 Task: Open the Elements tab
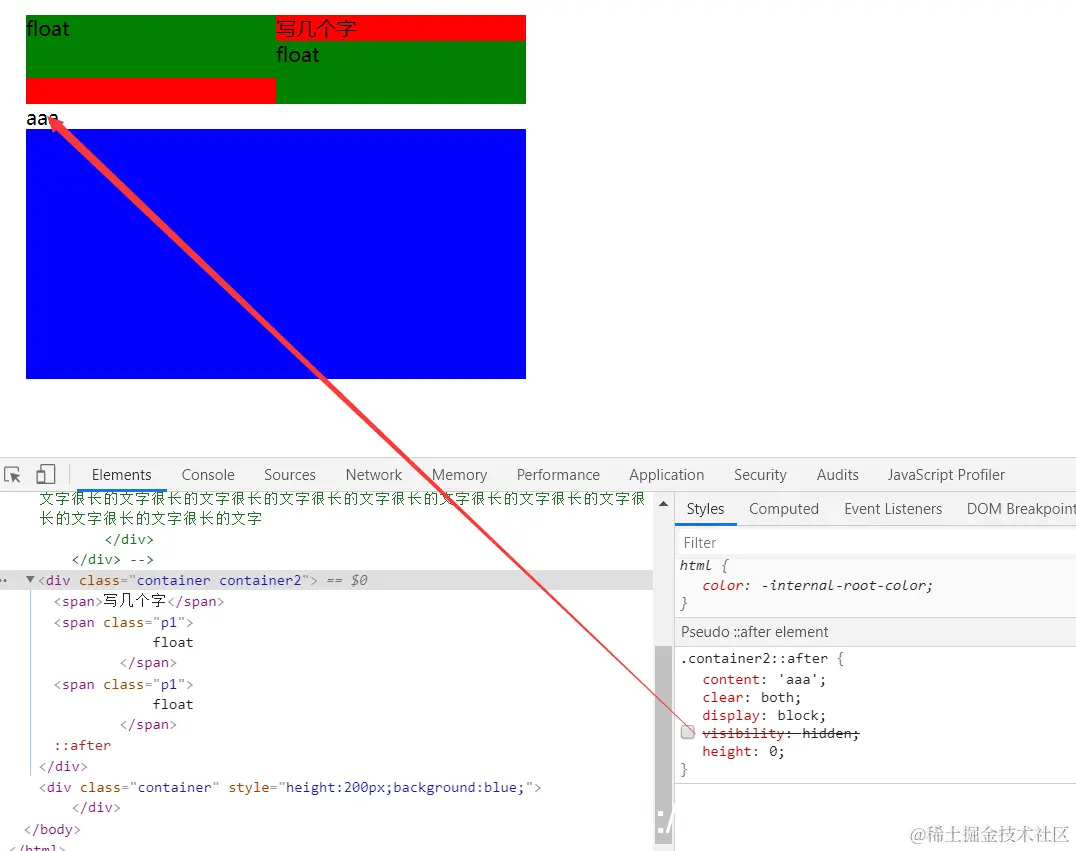[x=121, y=475]
